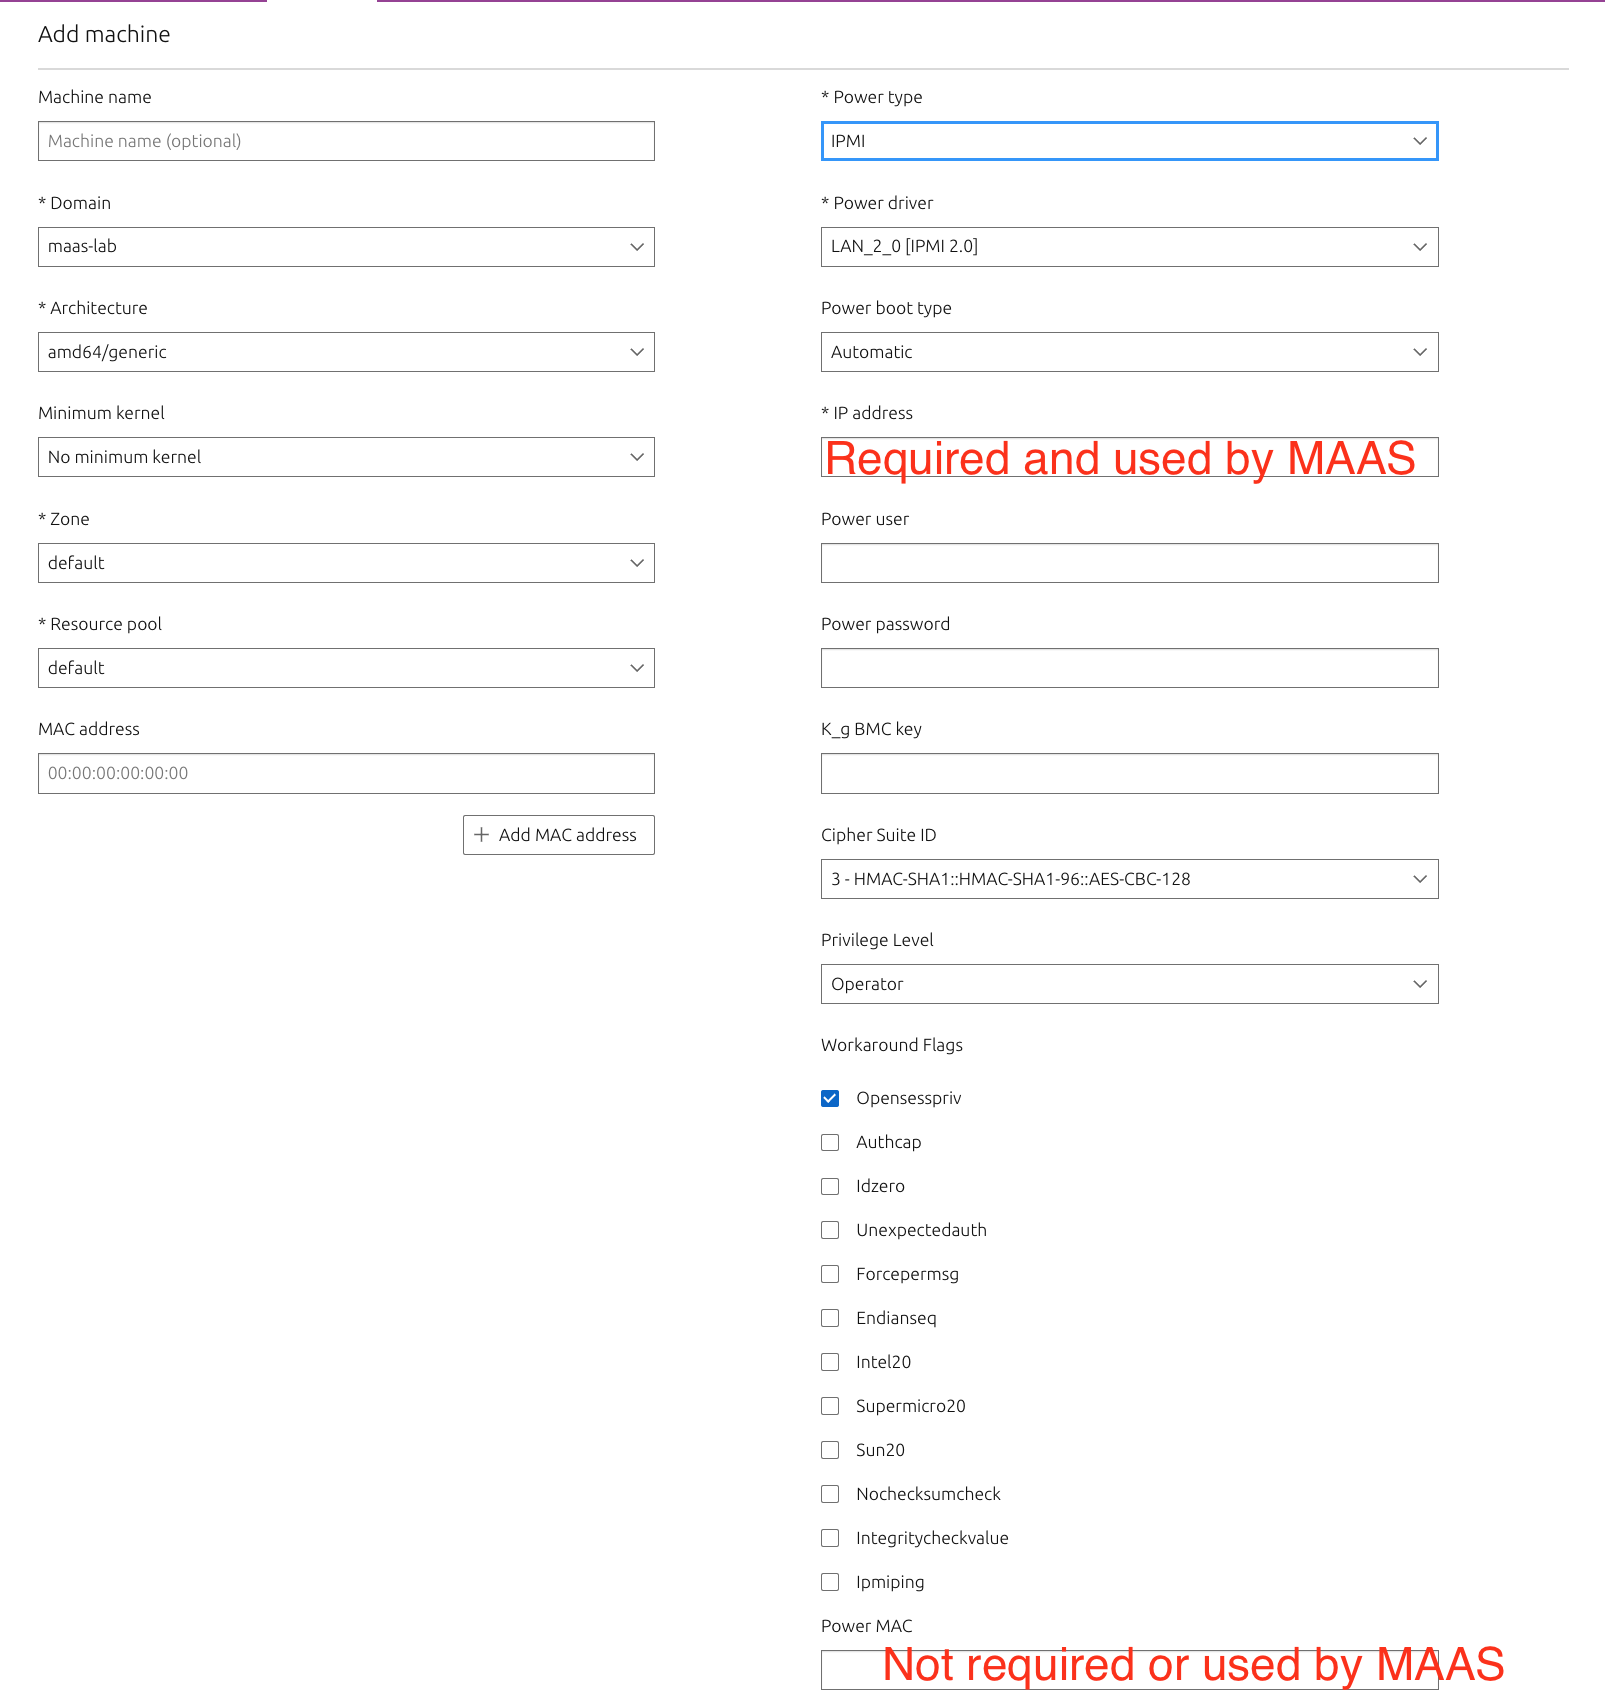1605x1704 pixels.
Task: Click the Add MAC address button
Action: coord(558,835)
